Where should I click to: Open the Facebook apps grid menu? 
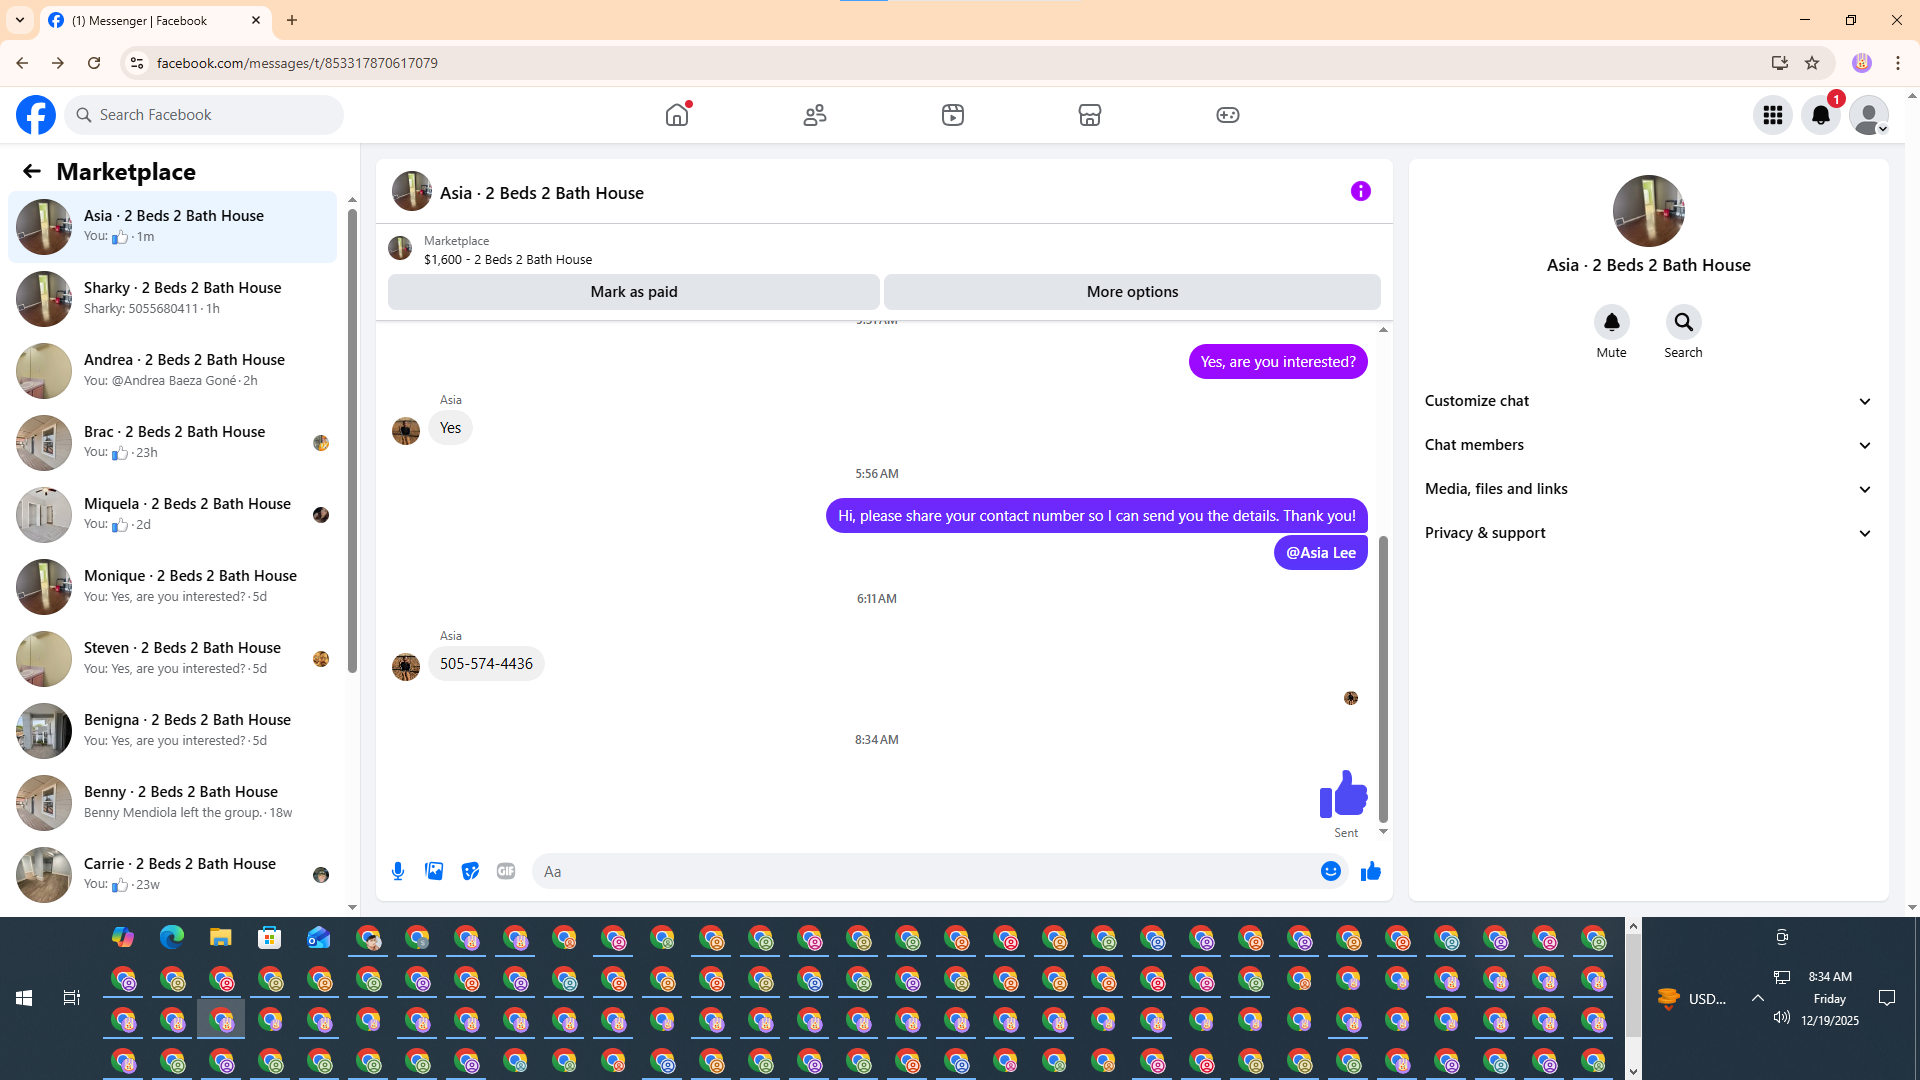[1772, 115]
